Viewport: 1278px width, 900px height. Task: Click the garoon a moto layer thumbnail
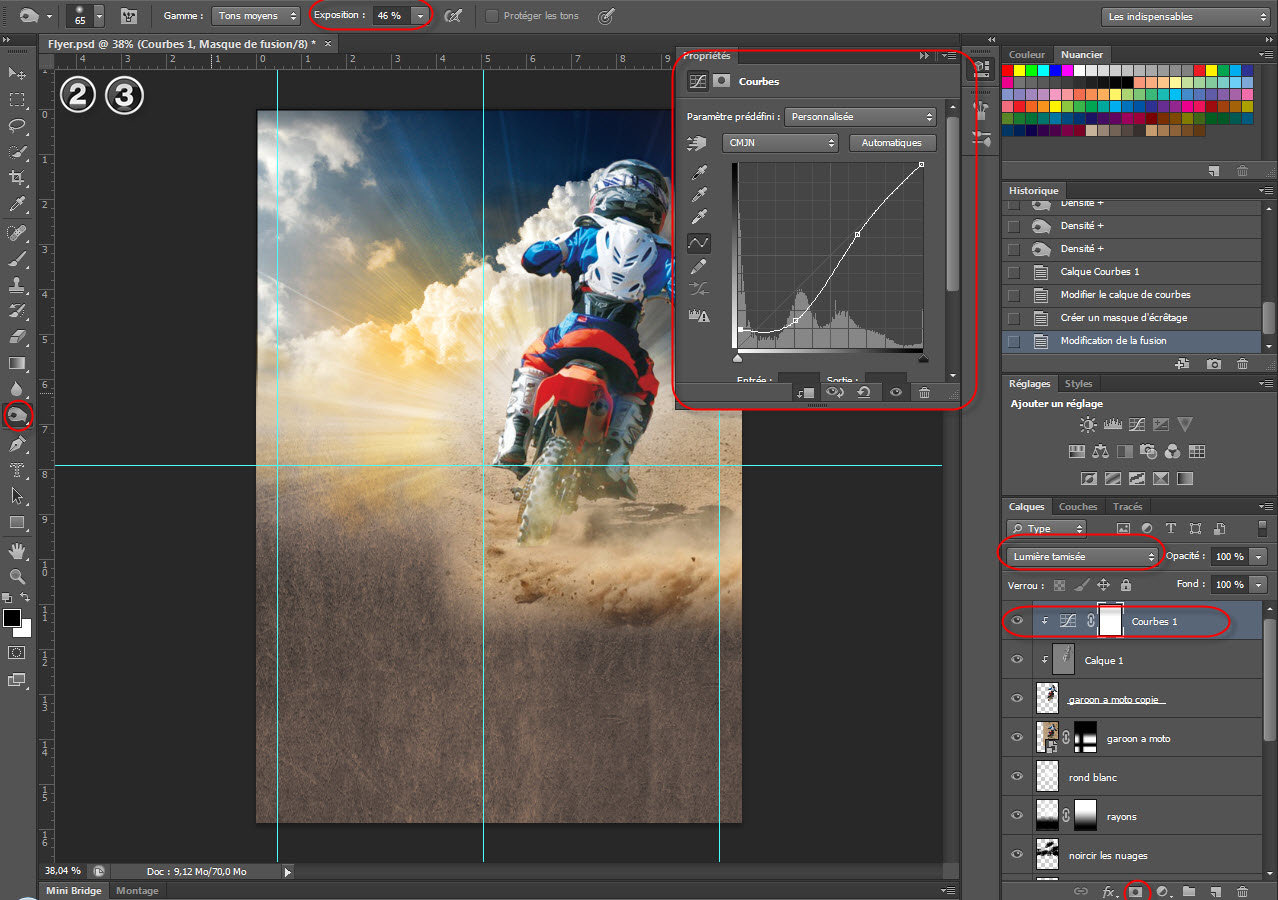pyautogui.click(x=1047, y=738)
